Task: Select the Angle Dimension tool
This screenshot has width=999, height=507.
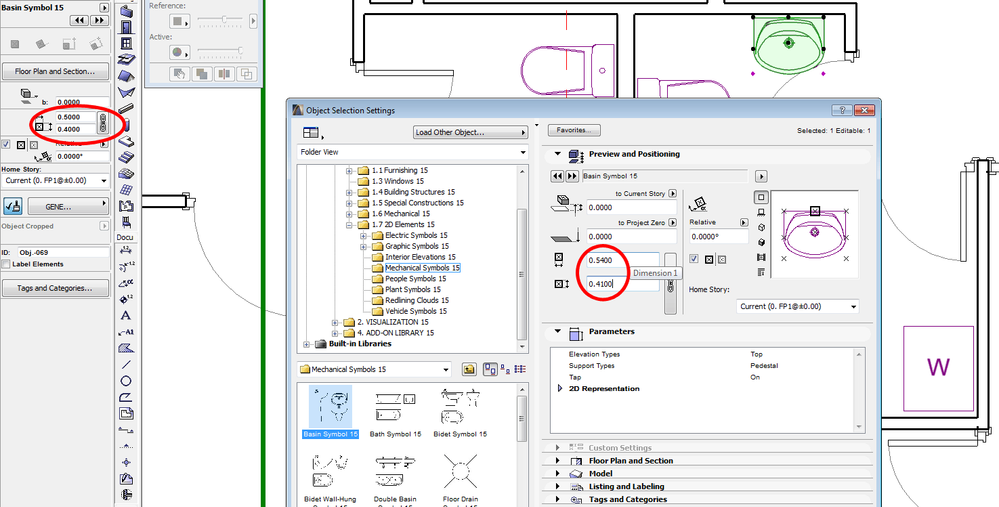Action: point(126,282)
